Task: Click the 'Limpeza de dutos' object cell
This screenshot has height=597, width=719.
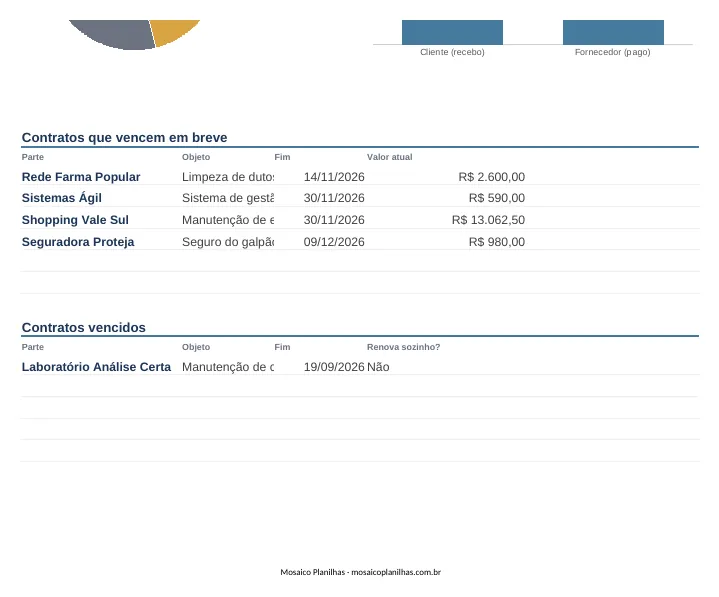Action: click(228, 177)
